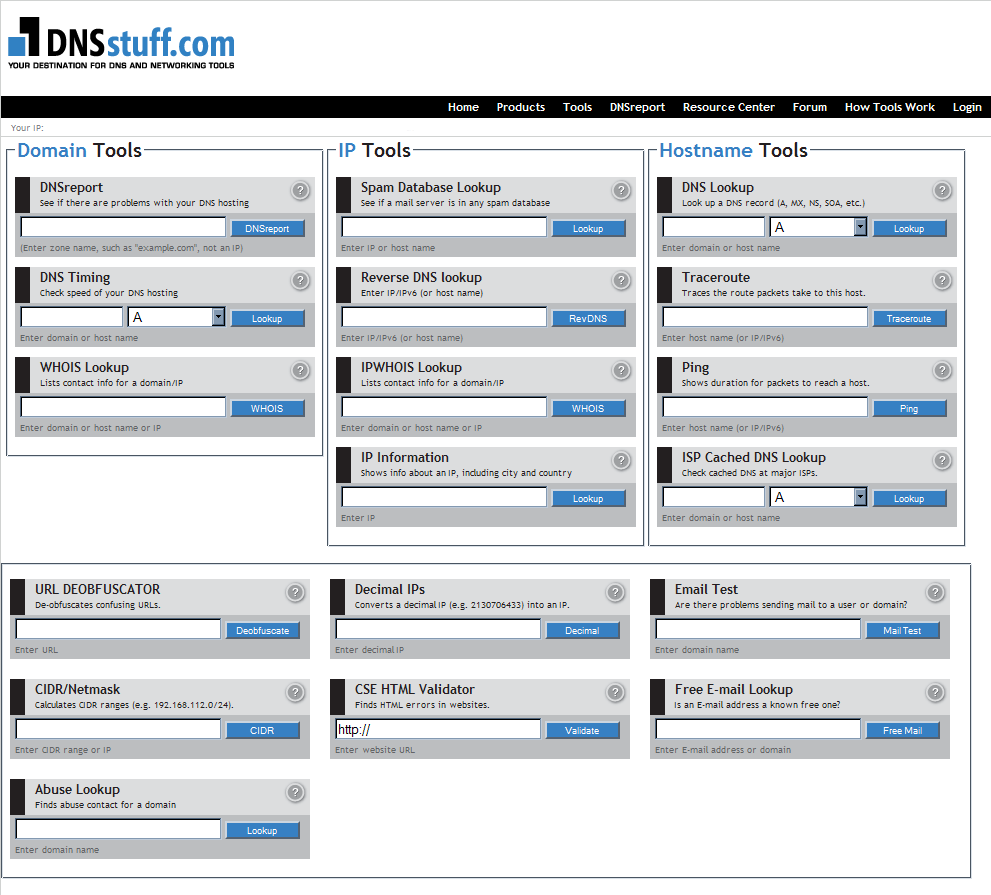Click the Free Mail button
The height and width of the screenshot is (895, 991).
coord(903,730)
